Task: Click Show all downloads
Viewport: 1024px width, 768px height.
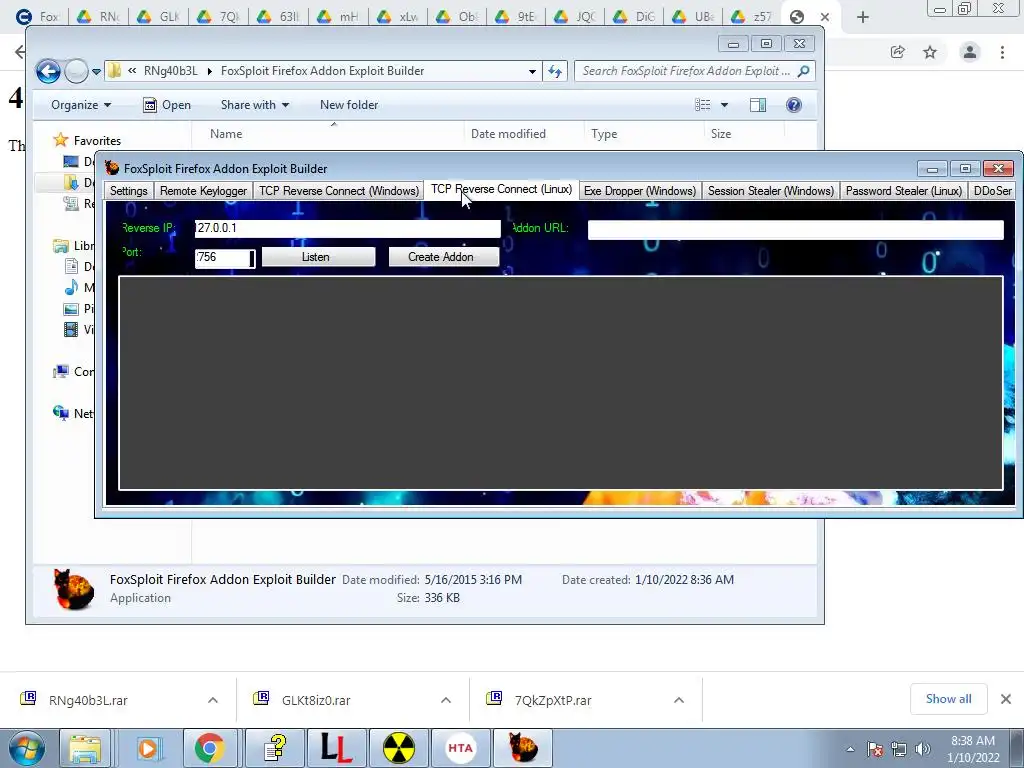Action: point(948,699)
